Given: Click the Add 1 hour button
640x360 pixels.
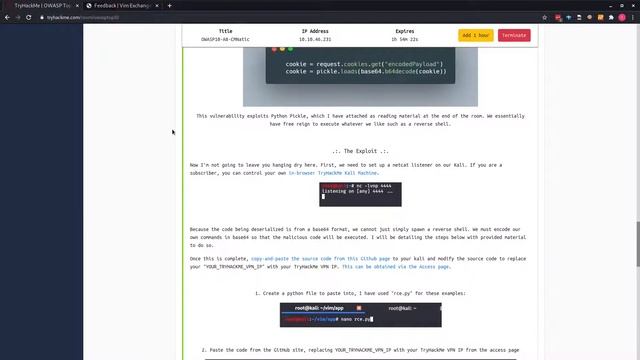Looking at the screenshot, I should (x=476, y=35).
